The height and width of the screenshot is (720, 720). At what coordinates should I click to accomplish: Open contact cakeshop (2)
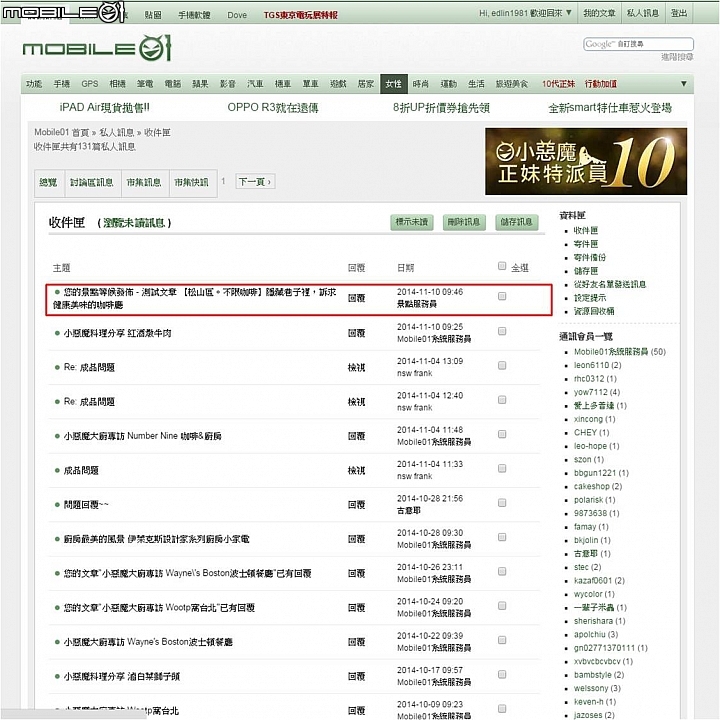click(x=598, y=486)
